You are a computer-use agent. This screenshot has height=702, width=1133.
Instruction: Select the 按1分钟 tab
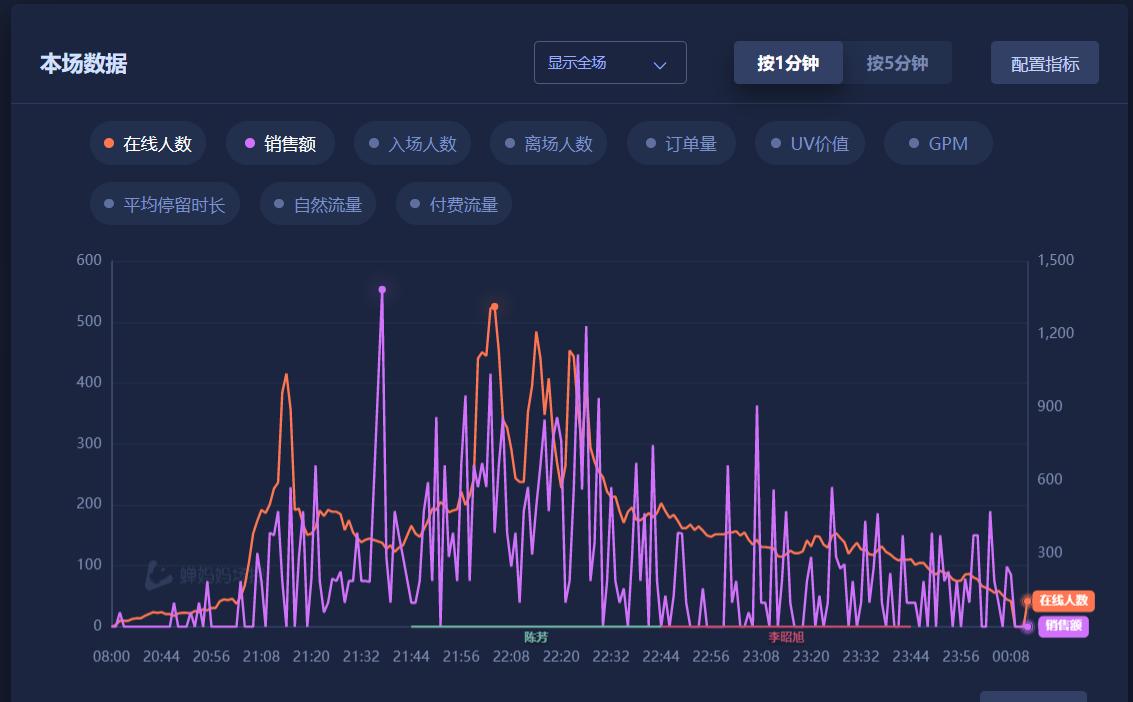pos(789,62)
